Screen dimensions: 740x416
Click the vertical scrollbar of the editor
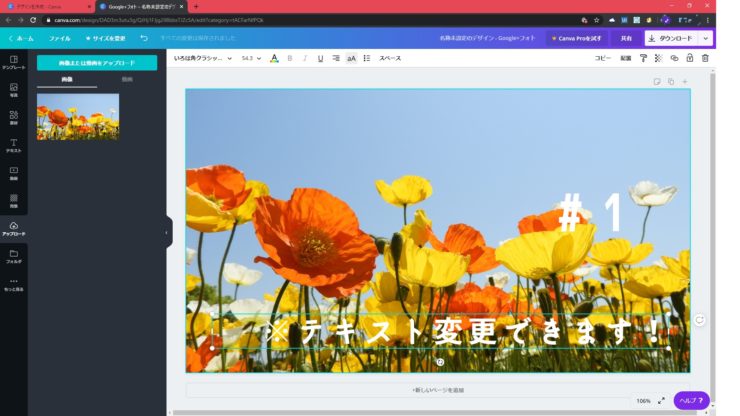[x=713, y=236]
